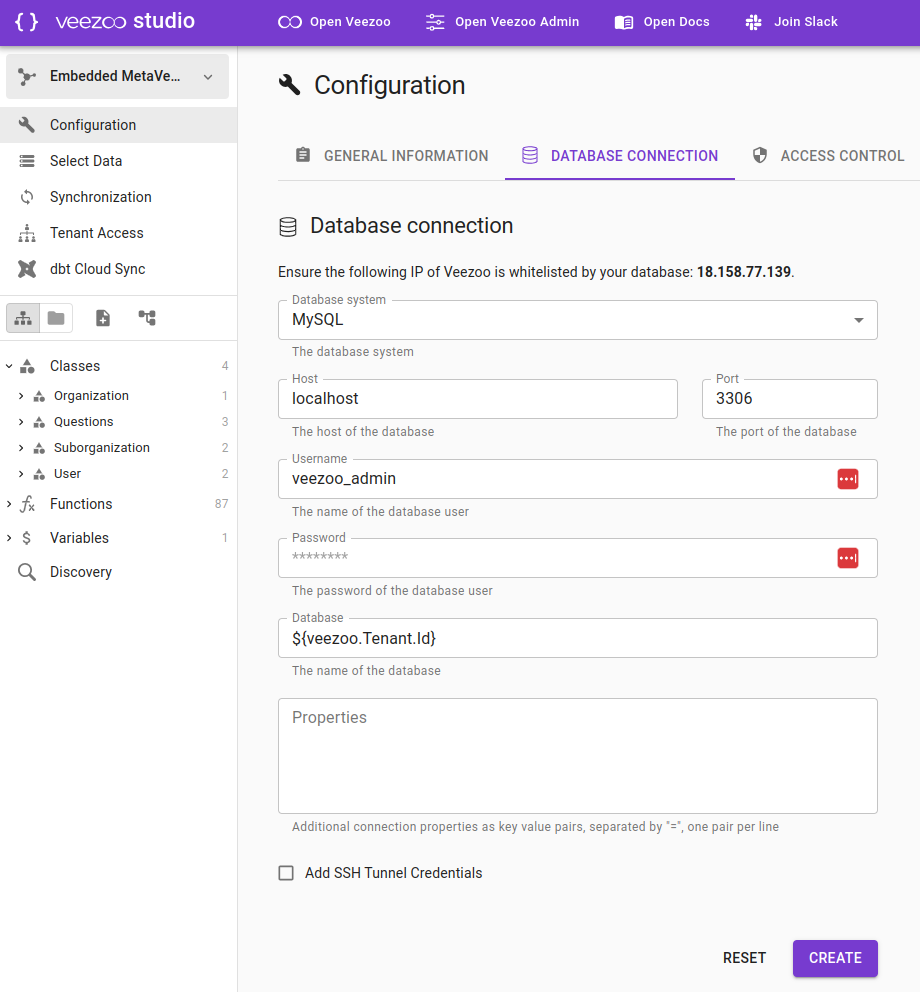Go to Synchronization in sidebar

[x=118, y=197]
